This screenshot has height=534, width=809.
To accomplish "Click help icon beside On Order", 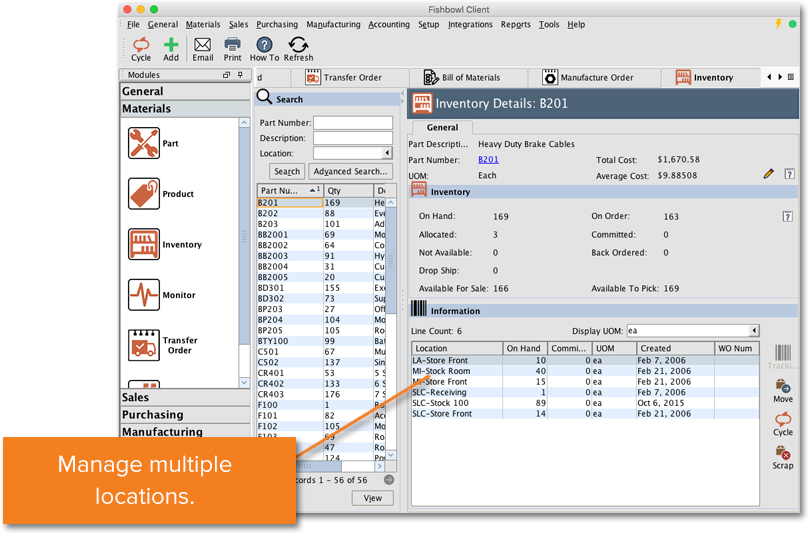I will coord(787,216).
